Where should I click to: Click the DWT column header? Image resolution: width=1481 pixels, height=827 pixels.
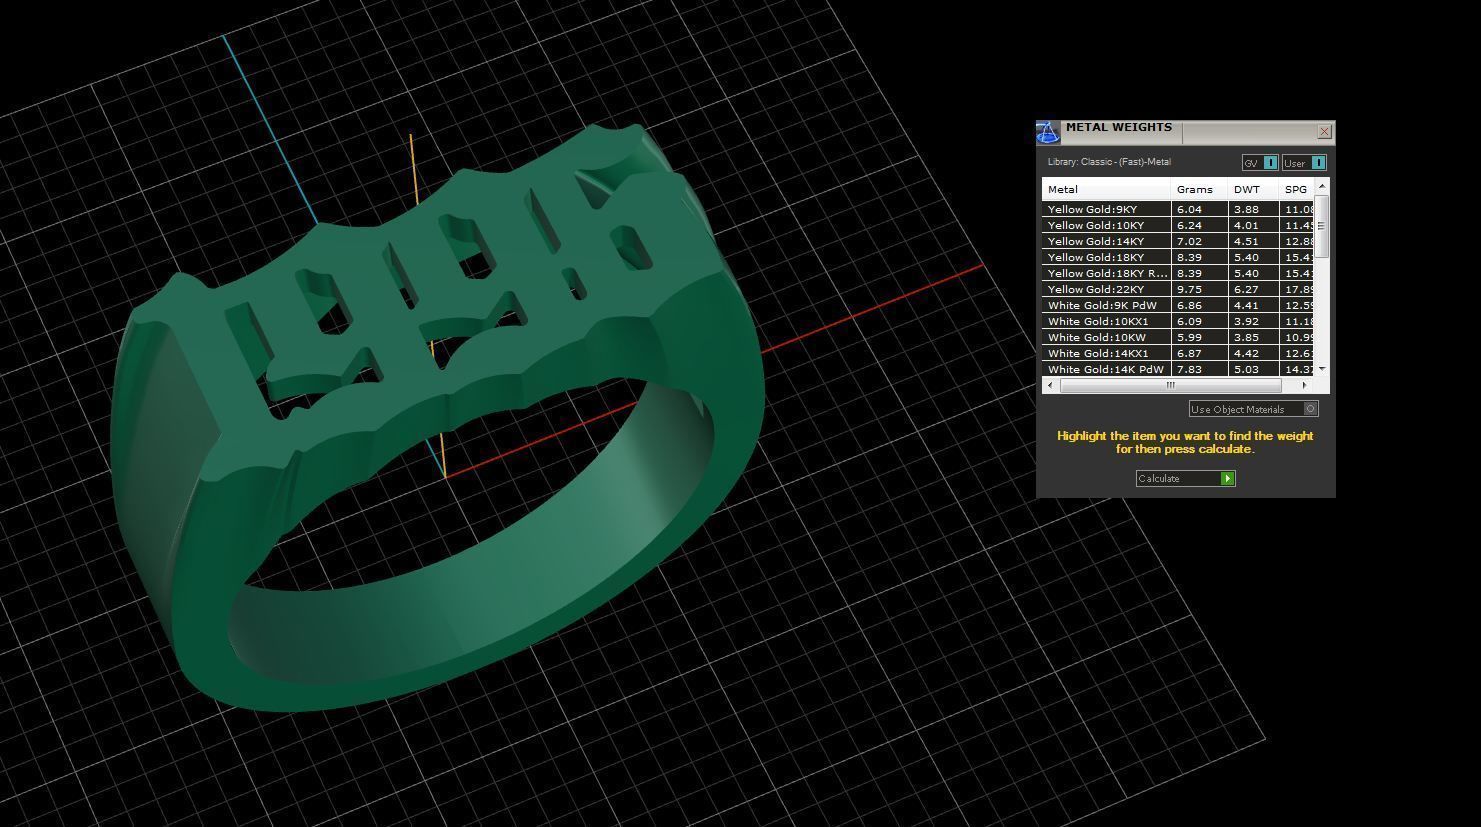click(x=1253, y=189)
